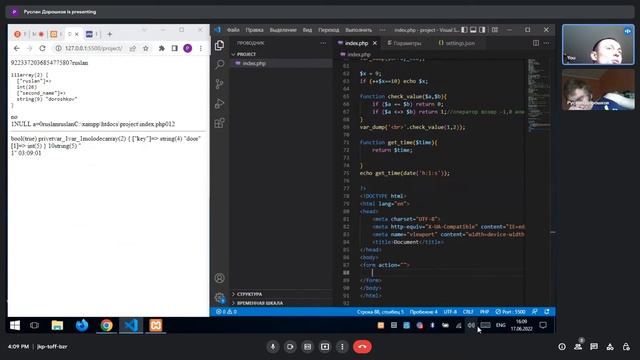640x360 pixels.
Task: Leave the call with the red hang-up button
Action: tap(362, 347)
